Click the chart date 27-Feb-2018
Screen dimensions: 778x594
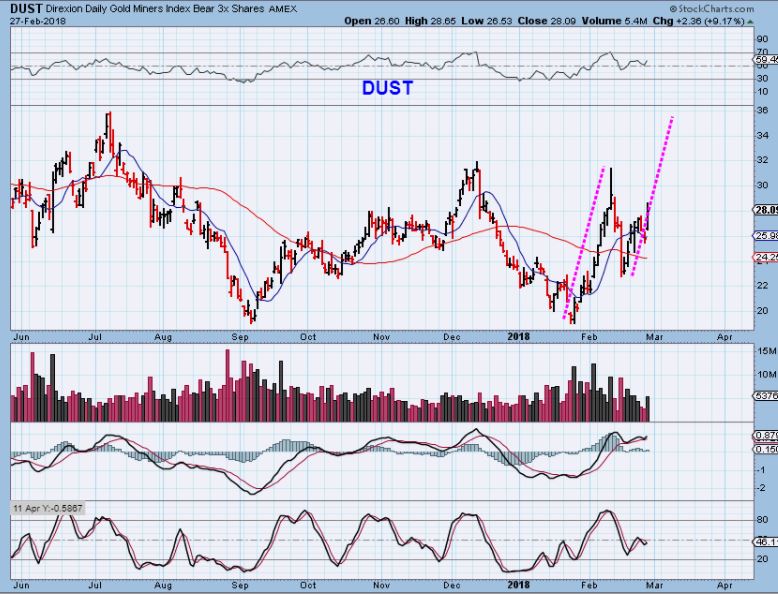(x=38, y=21)
